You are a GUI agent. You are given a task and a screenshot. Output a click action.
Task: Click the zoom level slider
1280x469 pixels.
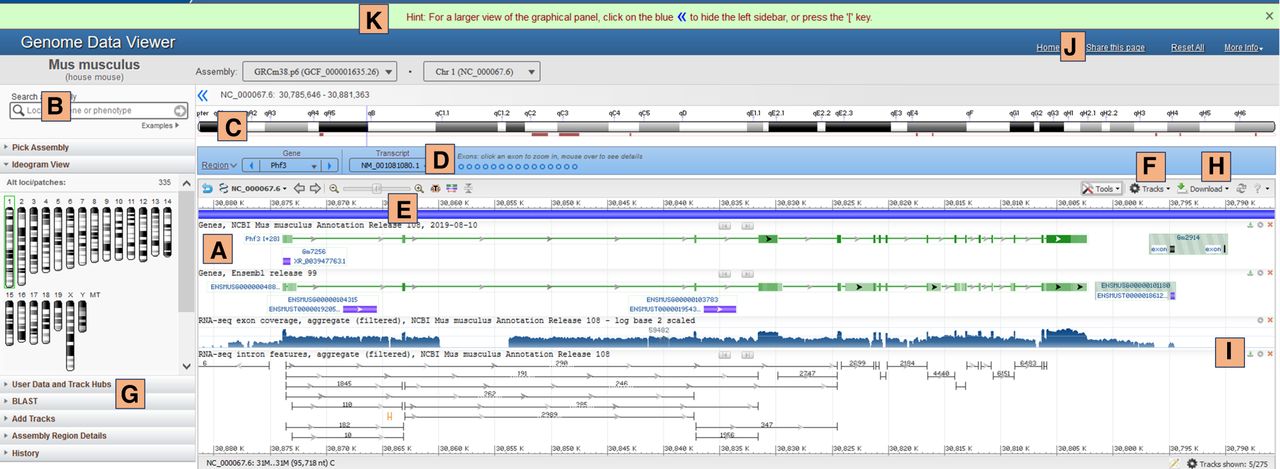(377, 188)
